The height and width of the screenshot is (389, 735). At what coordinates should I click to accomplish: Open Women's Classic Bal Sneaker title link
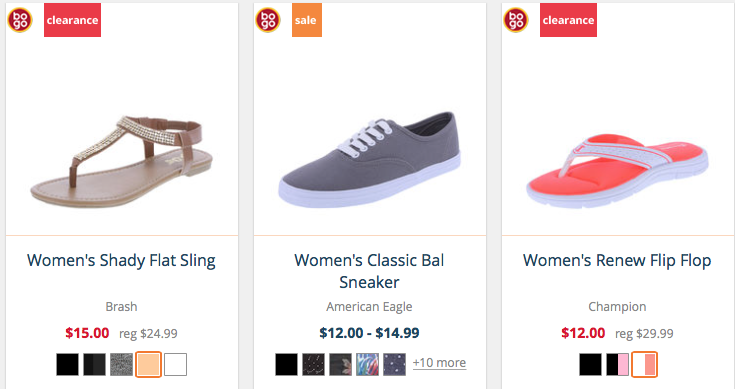(369, 271)
